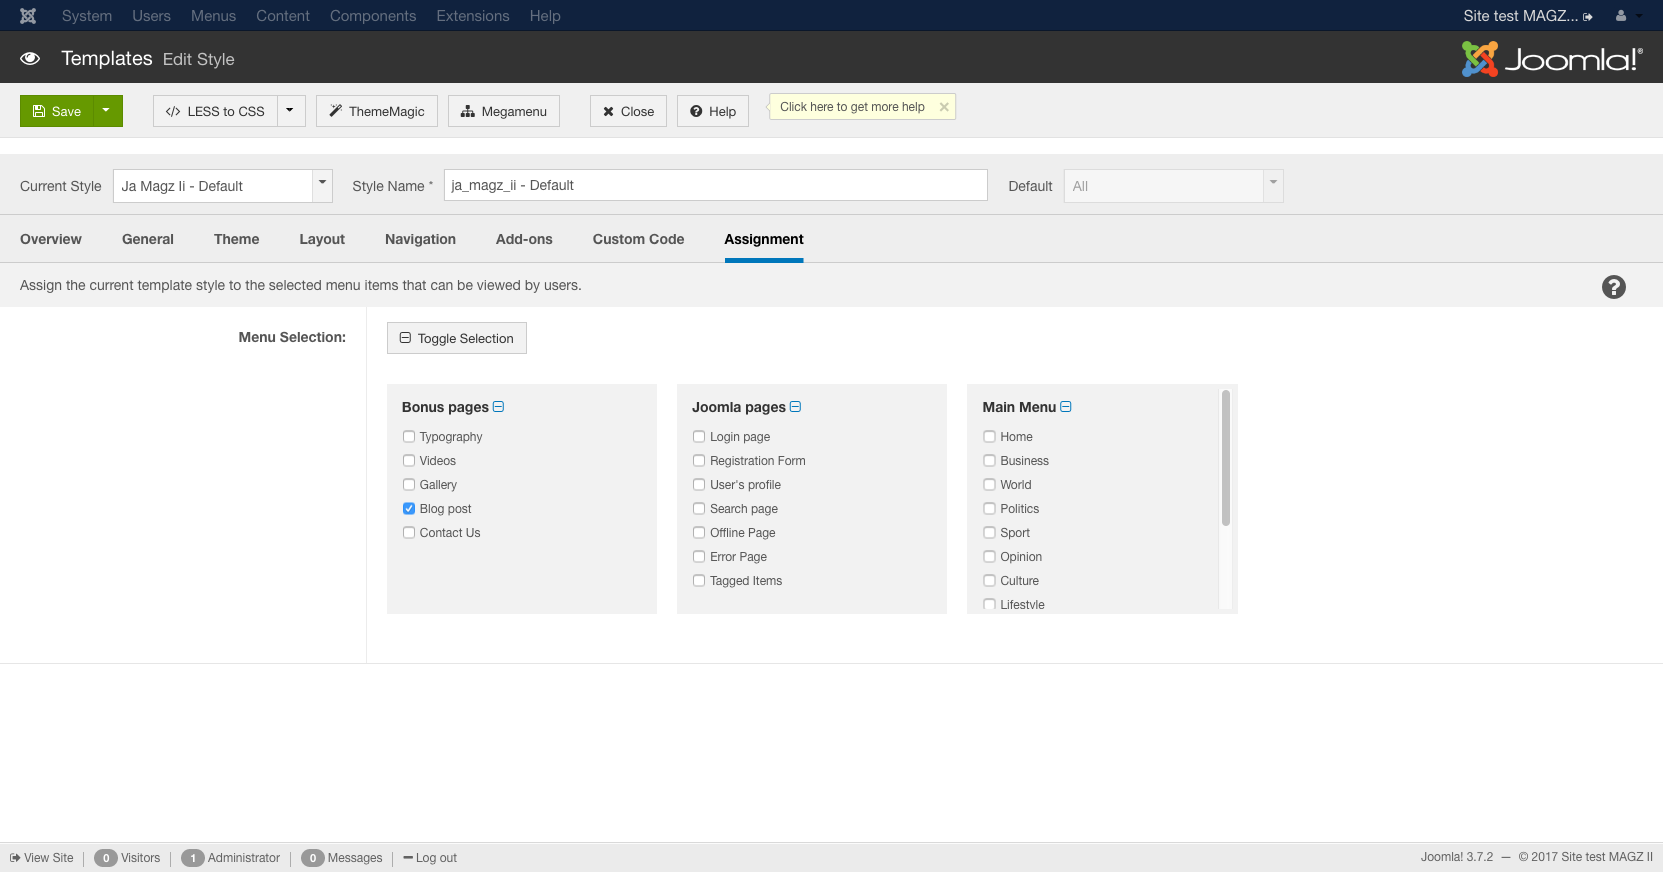
Task: Switch to the Custom Code tab
Action: [638, 239]
